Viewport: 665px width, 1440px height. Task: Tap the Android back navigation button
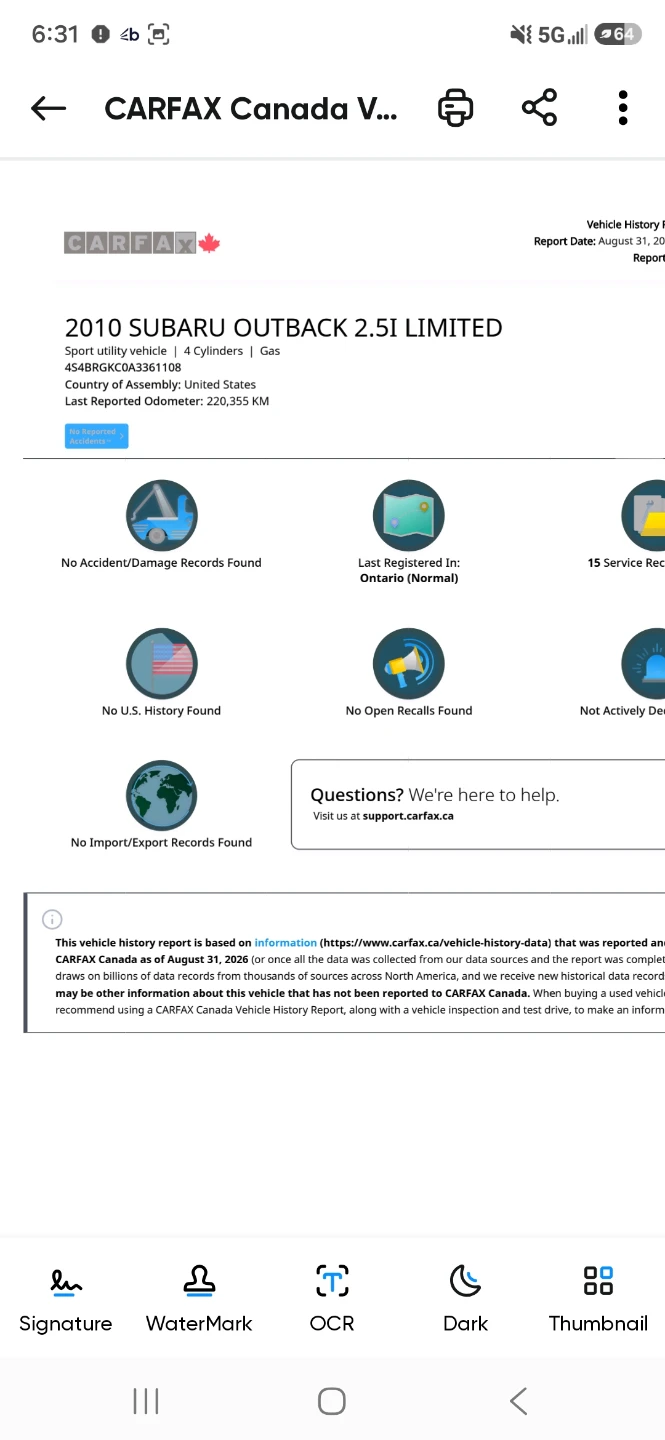pos(518,1401)
